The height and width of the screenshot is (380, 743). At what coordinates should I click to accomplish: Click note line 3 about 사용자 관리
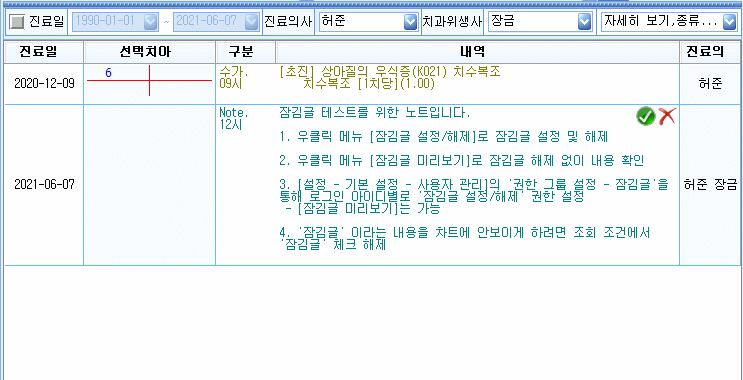click(x=474, y=191)
